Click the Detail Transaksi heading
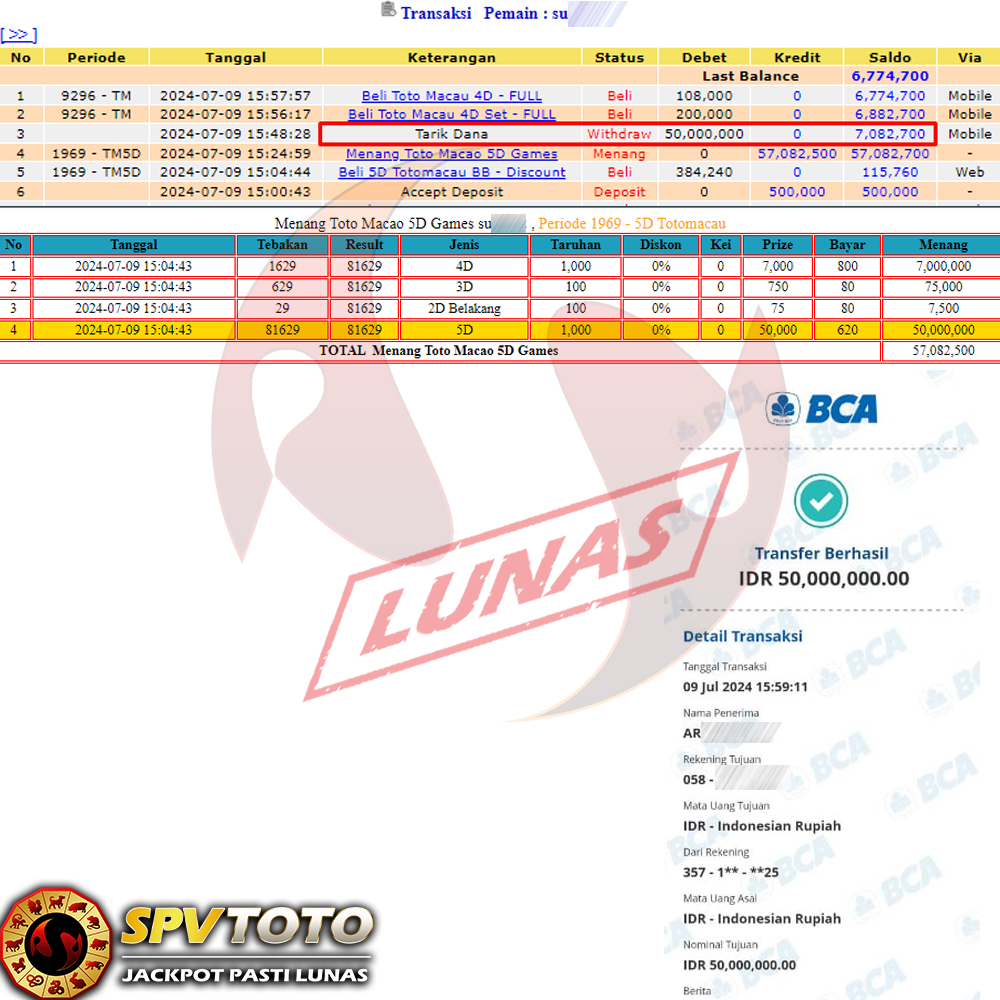This screenshot has height=1000, width=1000. tap(742, 637)
